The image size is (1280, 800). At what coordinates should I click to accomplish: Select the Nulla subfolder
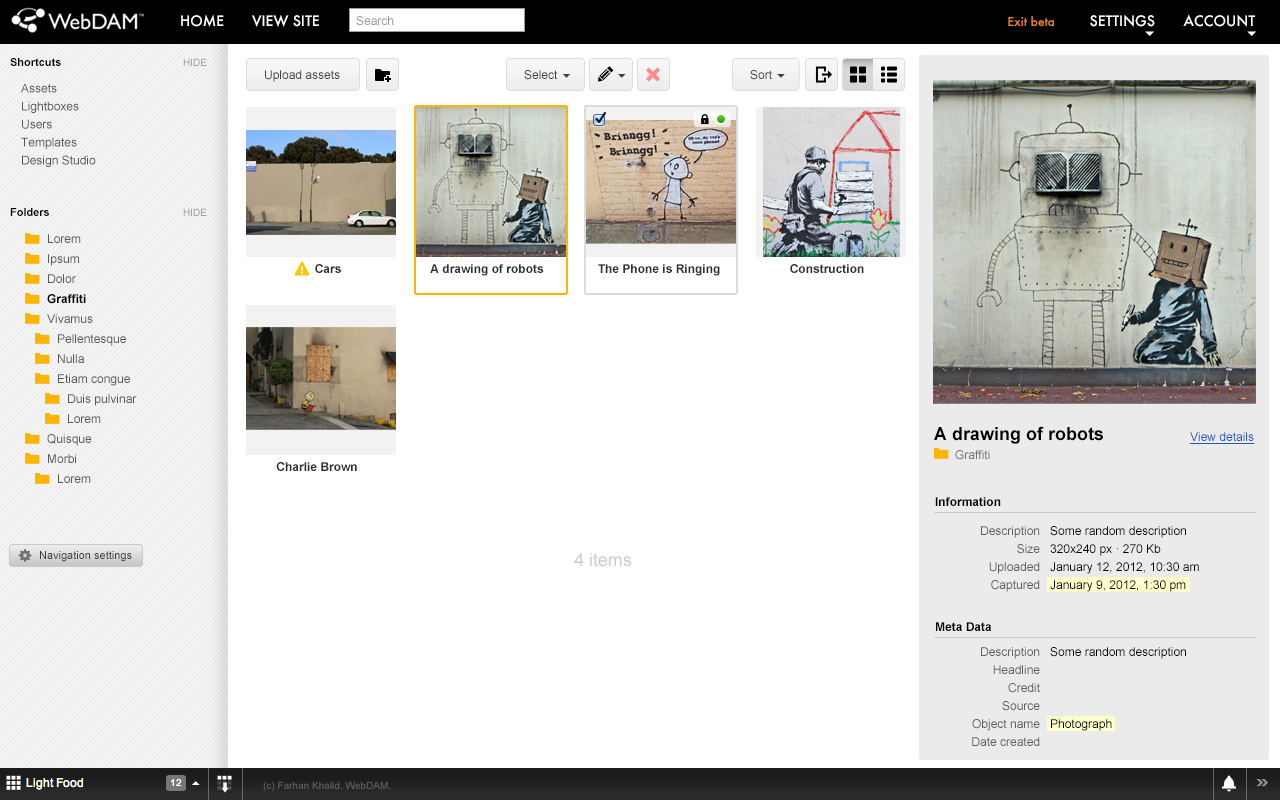coord(70,359)
